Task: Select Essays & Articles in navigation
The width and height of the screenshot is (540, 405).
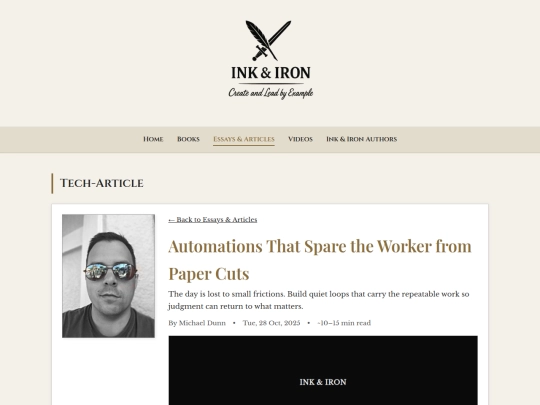Action: [x=244, y=139]
